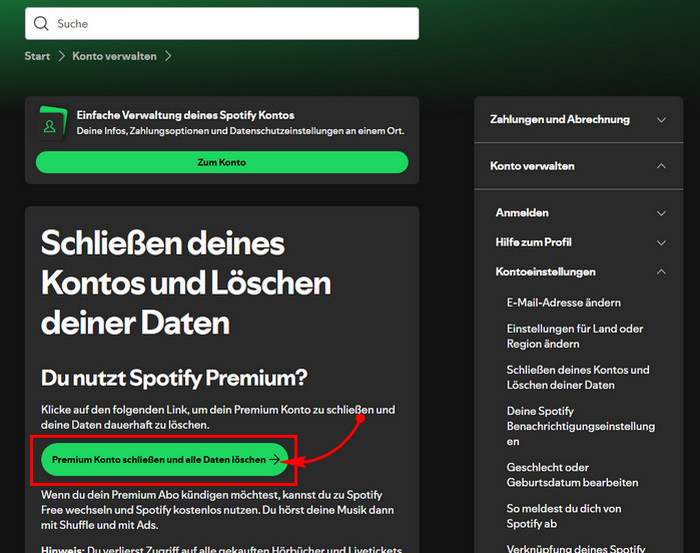Open the Start breadcrumb link
The width and height of the screenshot is (700, 553).
pyautogui.click(x=37, y=56)
